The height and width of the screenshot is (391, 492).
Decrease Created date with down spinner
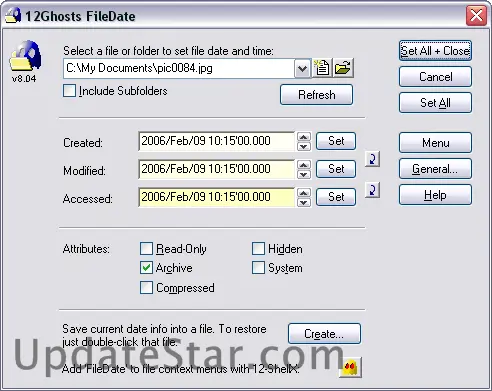pyautogui.click(x=304, y=146)
